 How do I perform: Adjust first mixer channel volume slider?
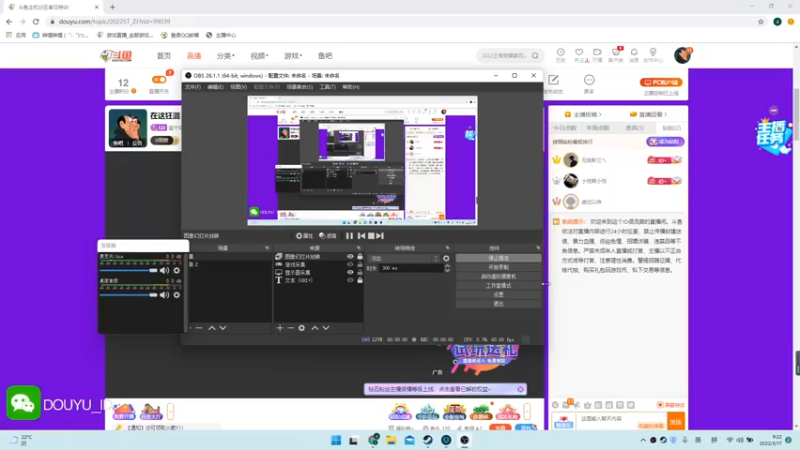129,270
